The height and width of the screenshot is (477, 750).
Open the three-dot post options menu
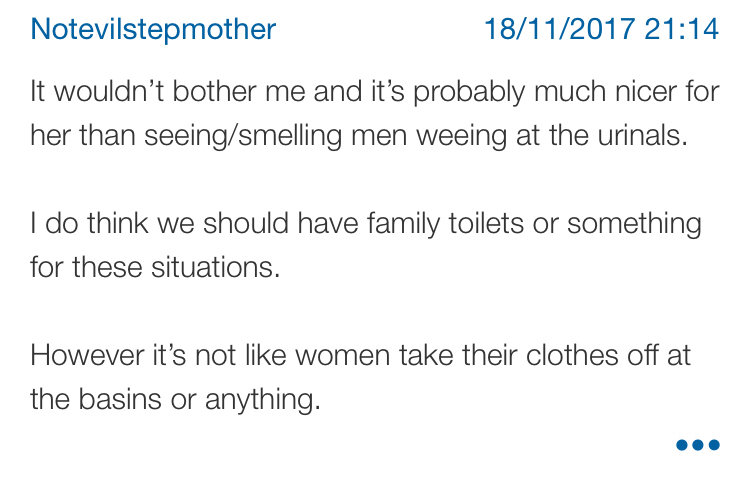[x=697, y=445]
